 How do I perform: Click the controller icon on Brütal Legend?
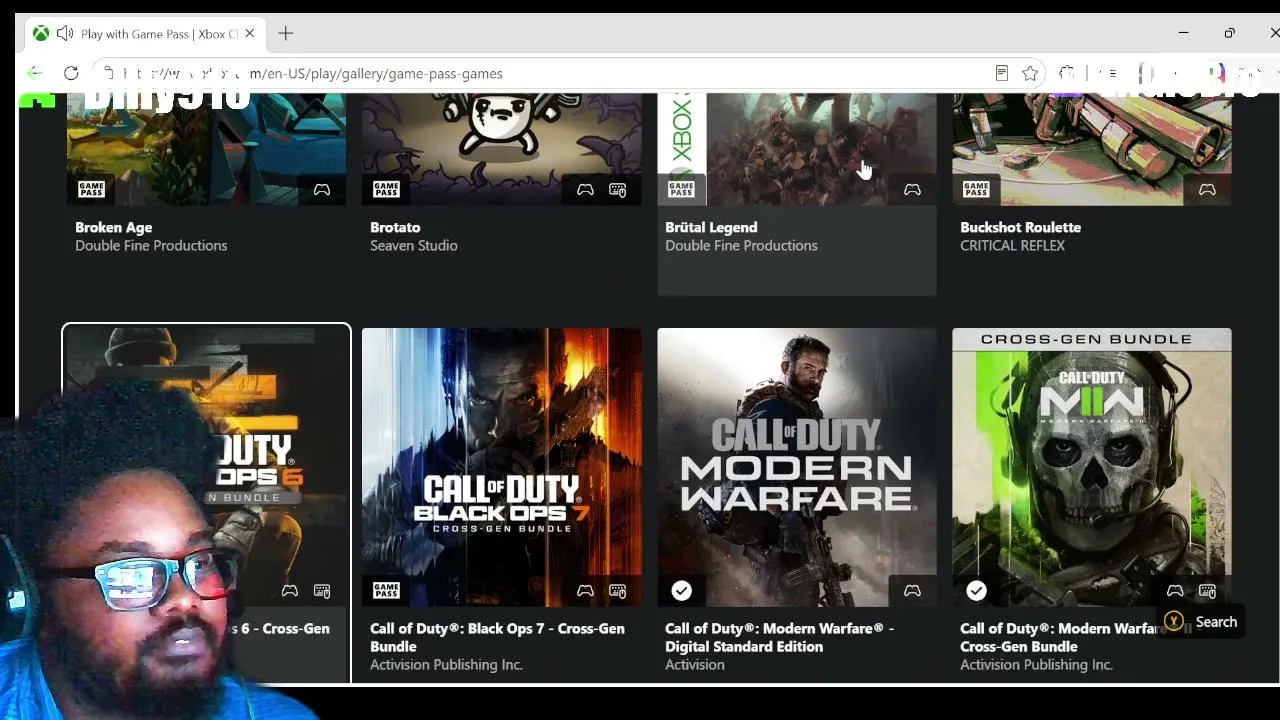pyautogui.click(x=912, y=189)
